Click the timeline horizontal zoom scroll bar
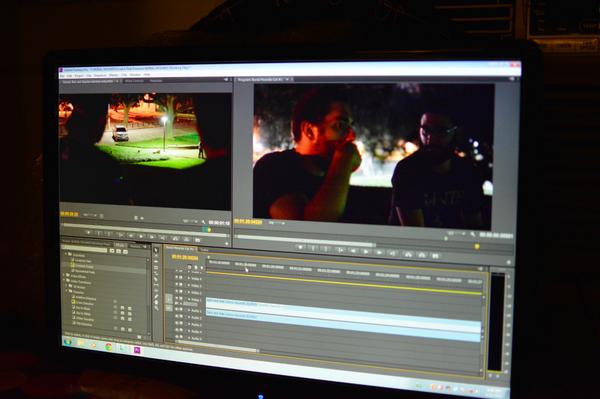Image resolution: width=600 pixels, height=399 pixels. click(x=218, y=347)
